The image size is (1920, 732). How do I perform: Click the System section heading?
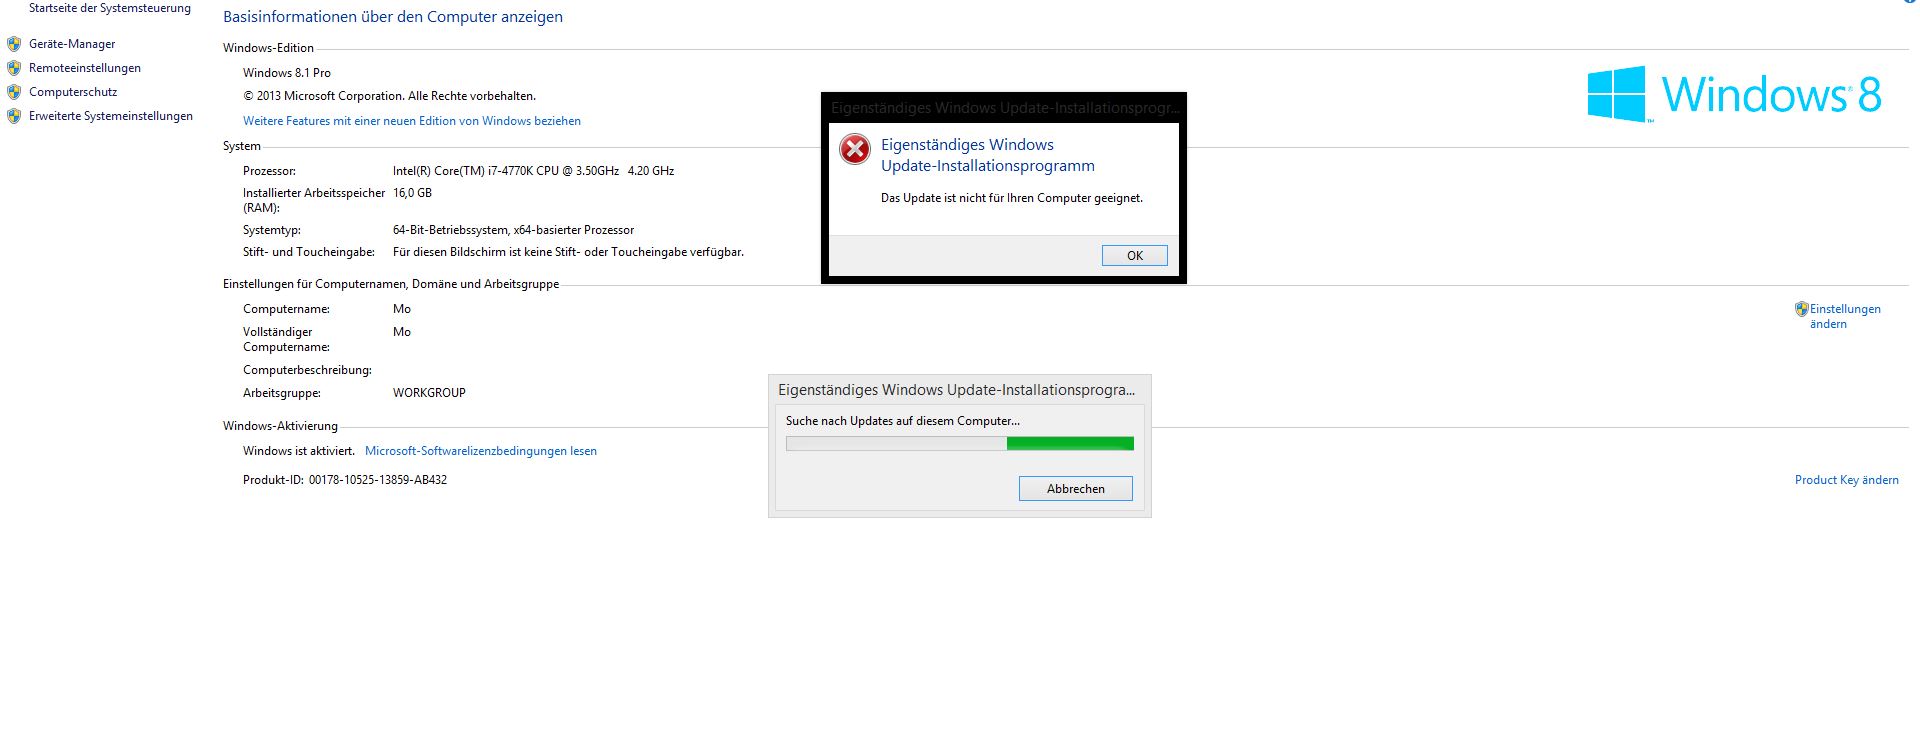[242, 146]
